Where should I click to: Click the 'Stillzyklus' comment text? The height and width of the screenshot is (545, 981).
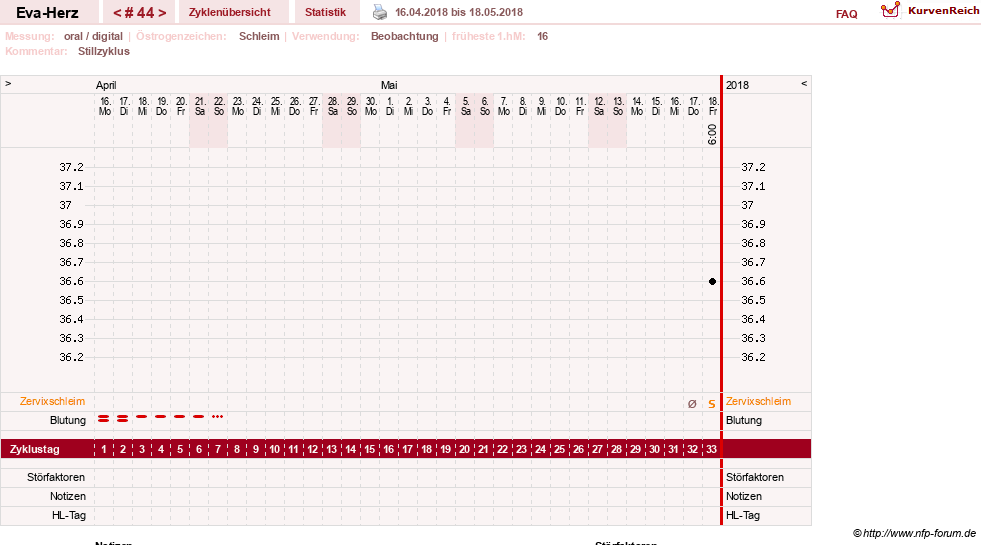pyautogui.click(x=104, y=51)
